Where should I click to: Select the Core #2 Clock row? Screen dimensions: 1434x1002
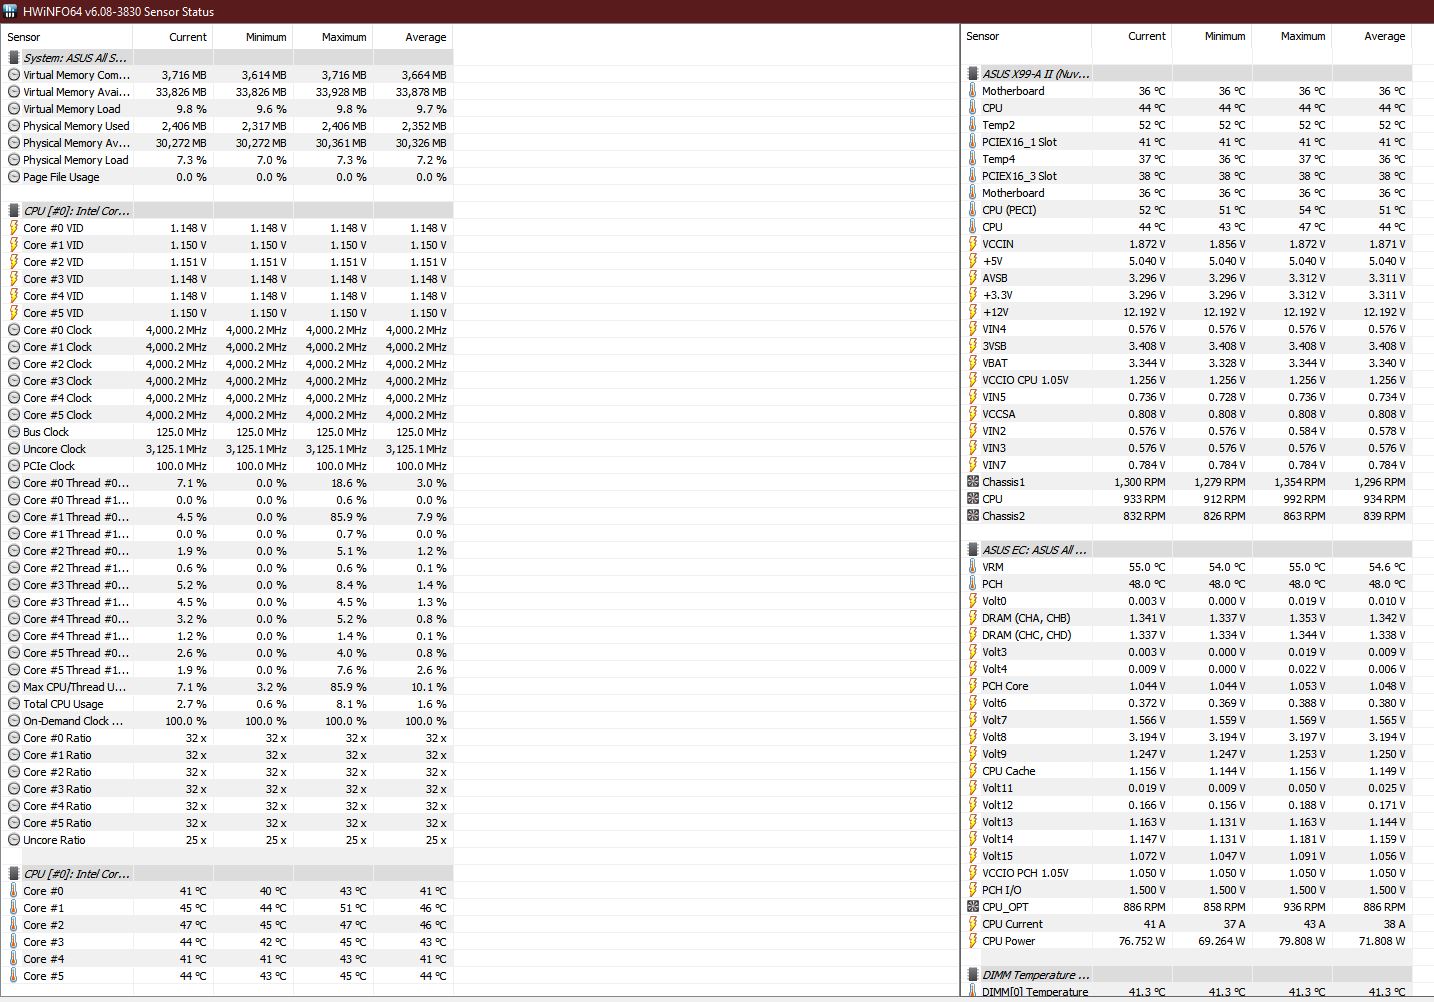230,364
